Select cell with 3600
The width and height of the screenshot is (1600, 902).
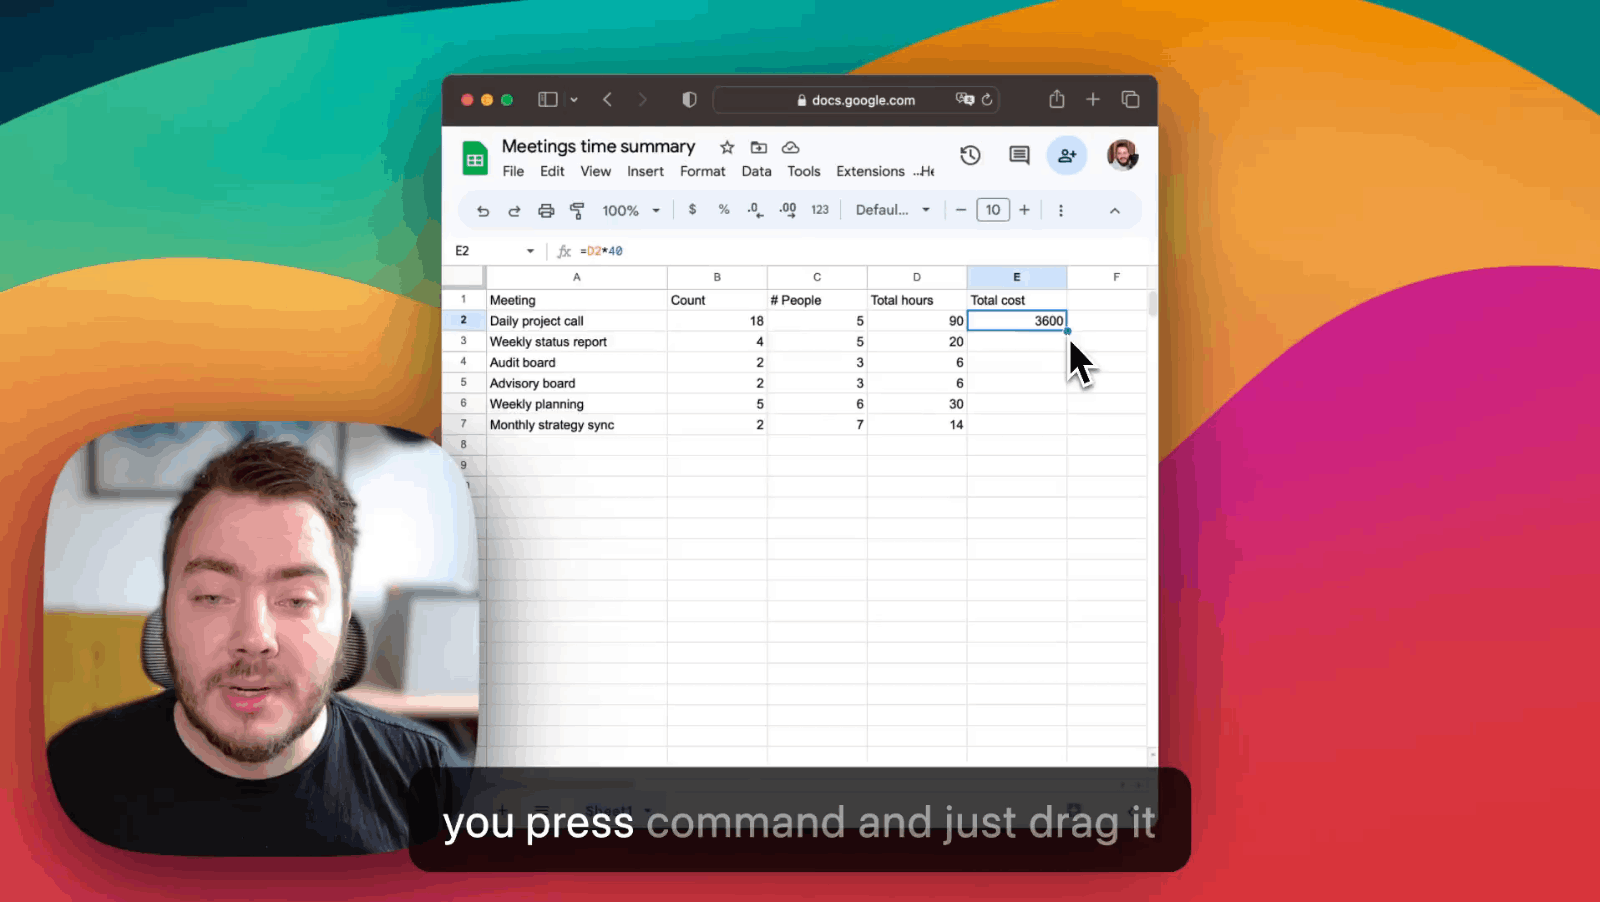click(x=1017, y=321)
